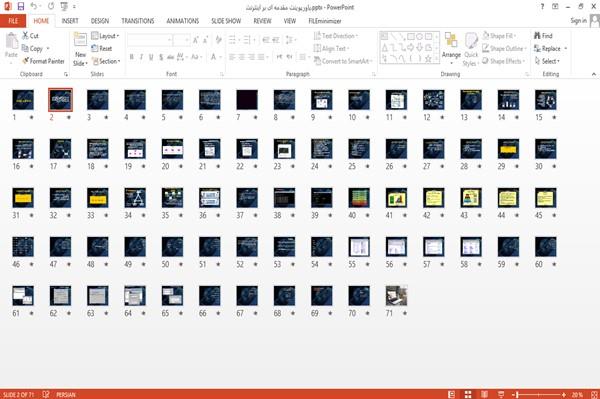600x399 pixels.
Task: Click the Reset slide button
Action: pos(102,48)
